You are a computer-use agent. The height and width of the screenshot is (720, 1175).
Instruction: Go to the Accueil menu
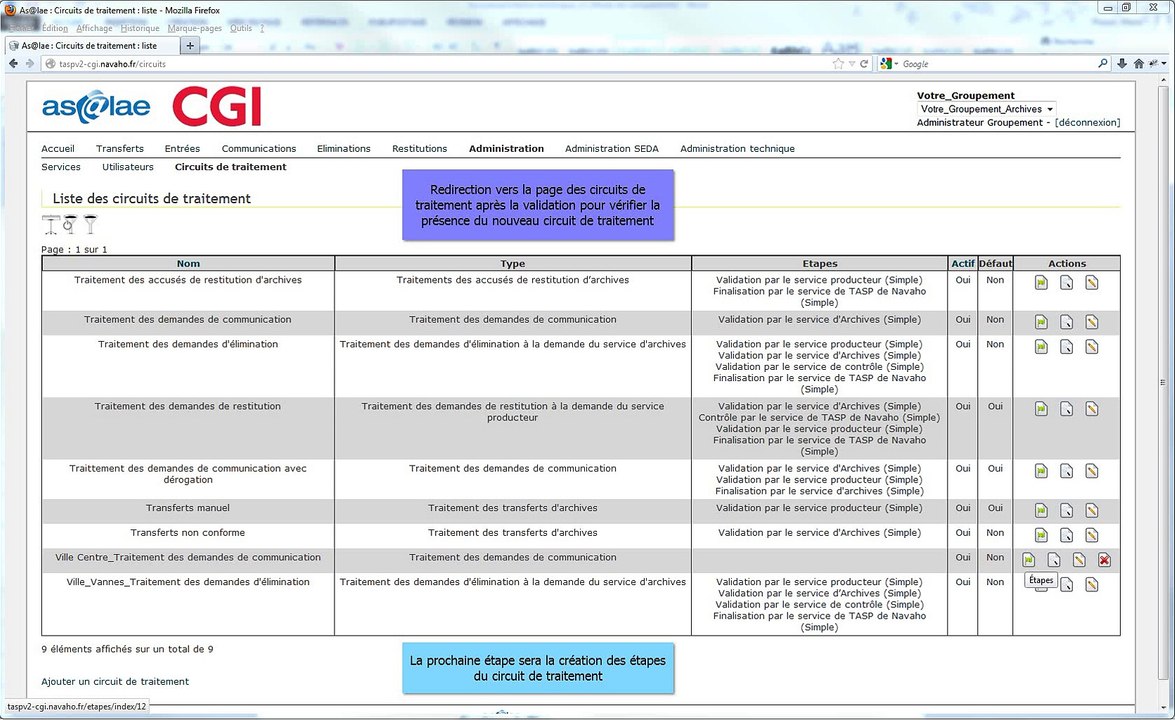58,148
